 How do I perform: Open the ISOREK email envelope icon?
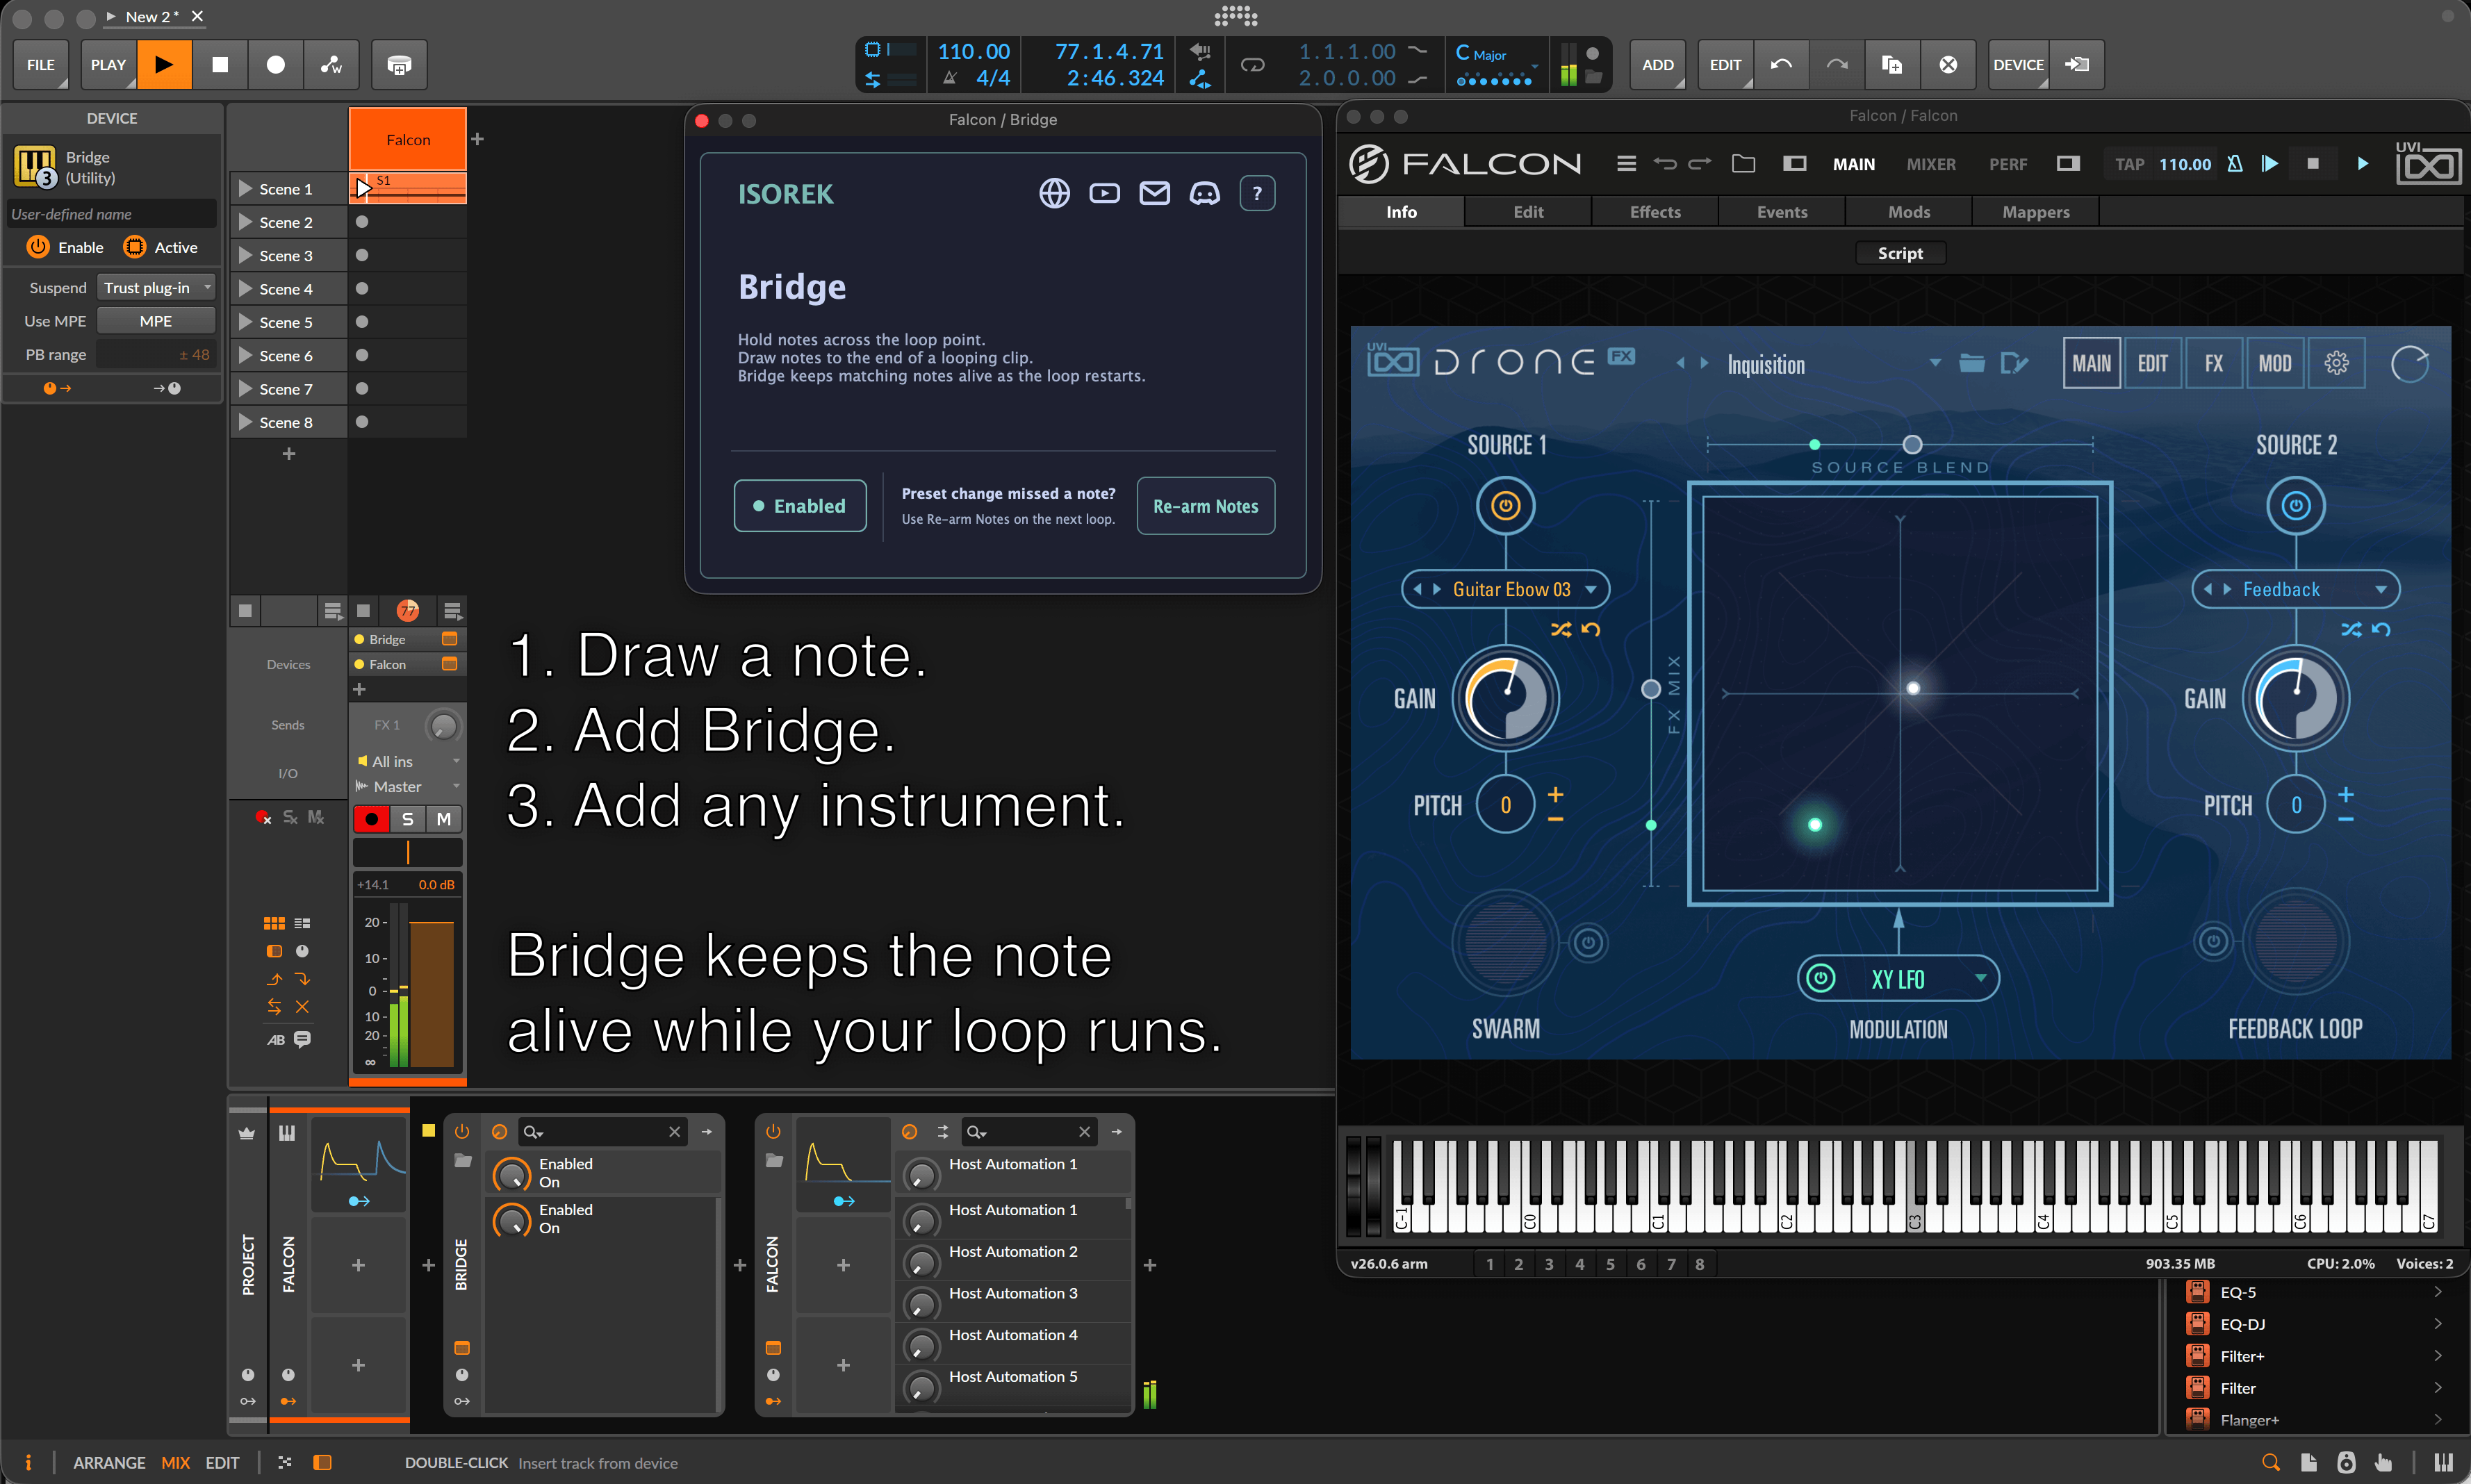pos(1154,193)
